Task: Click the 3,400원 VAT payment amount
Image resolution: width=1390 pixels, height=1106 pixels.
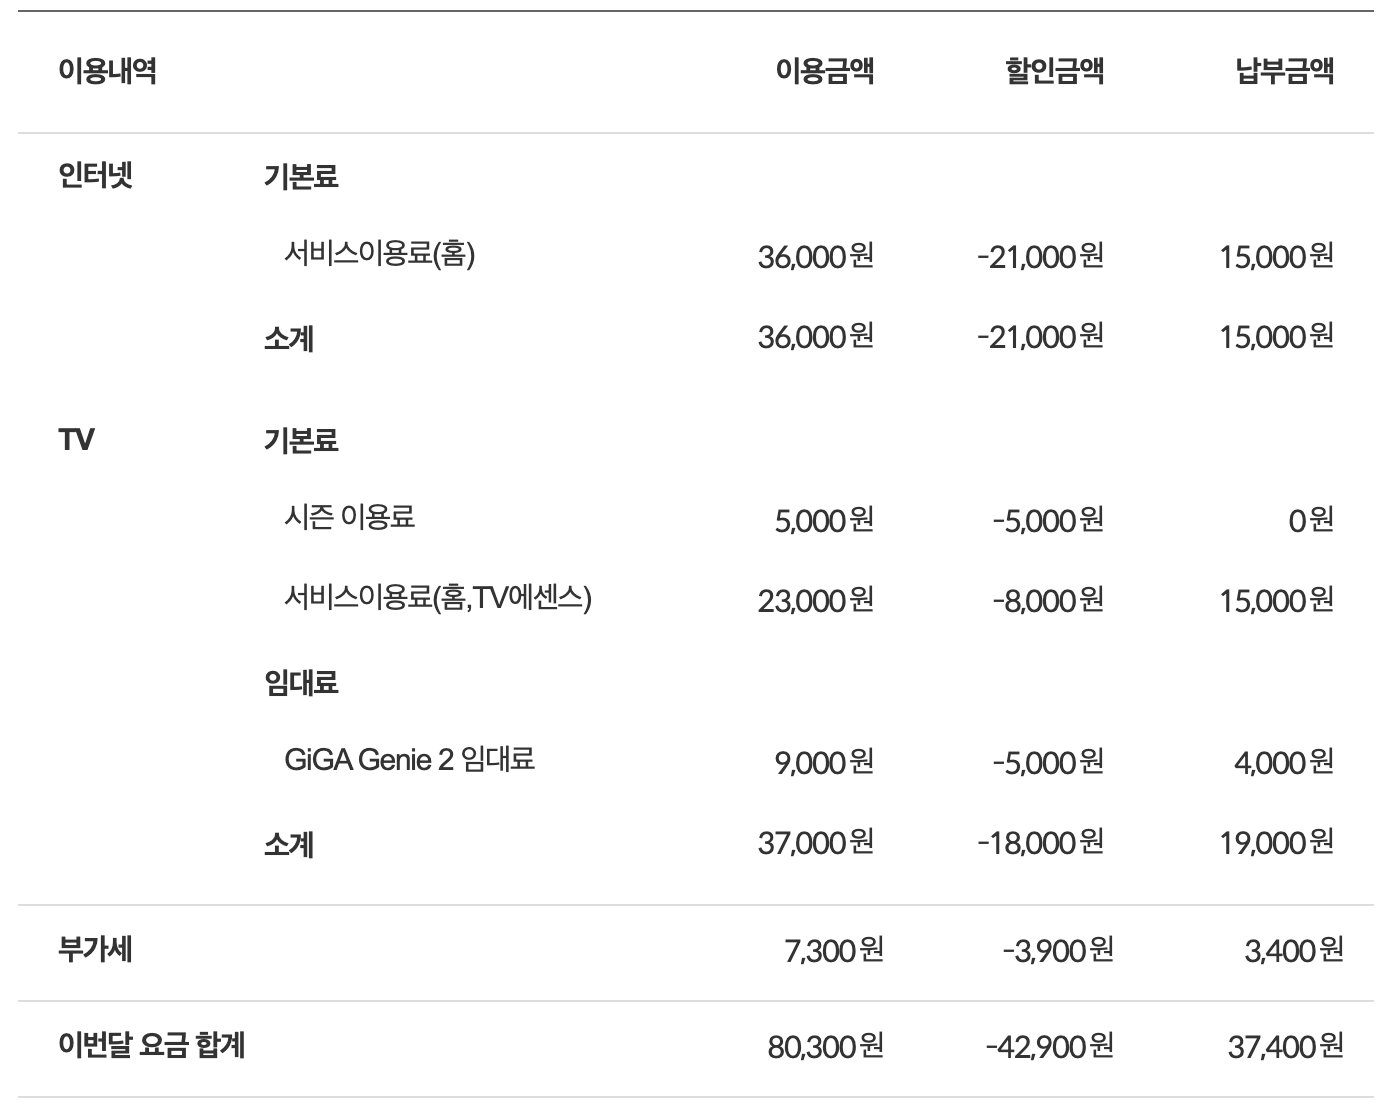Action: 1293,950
